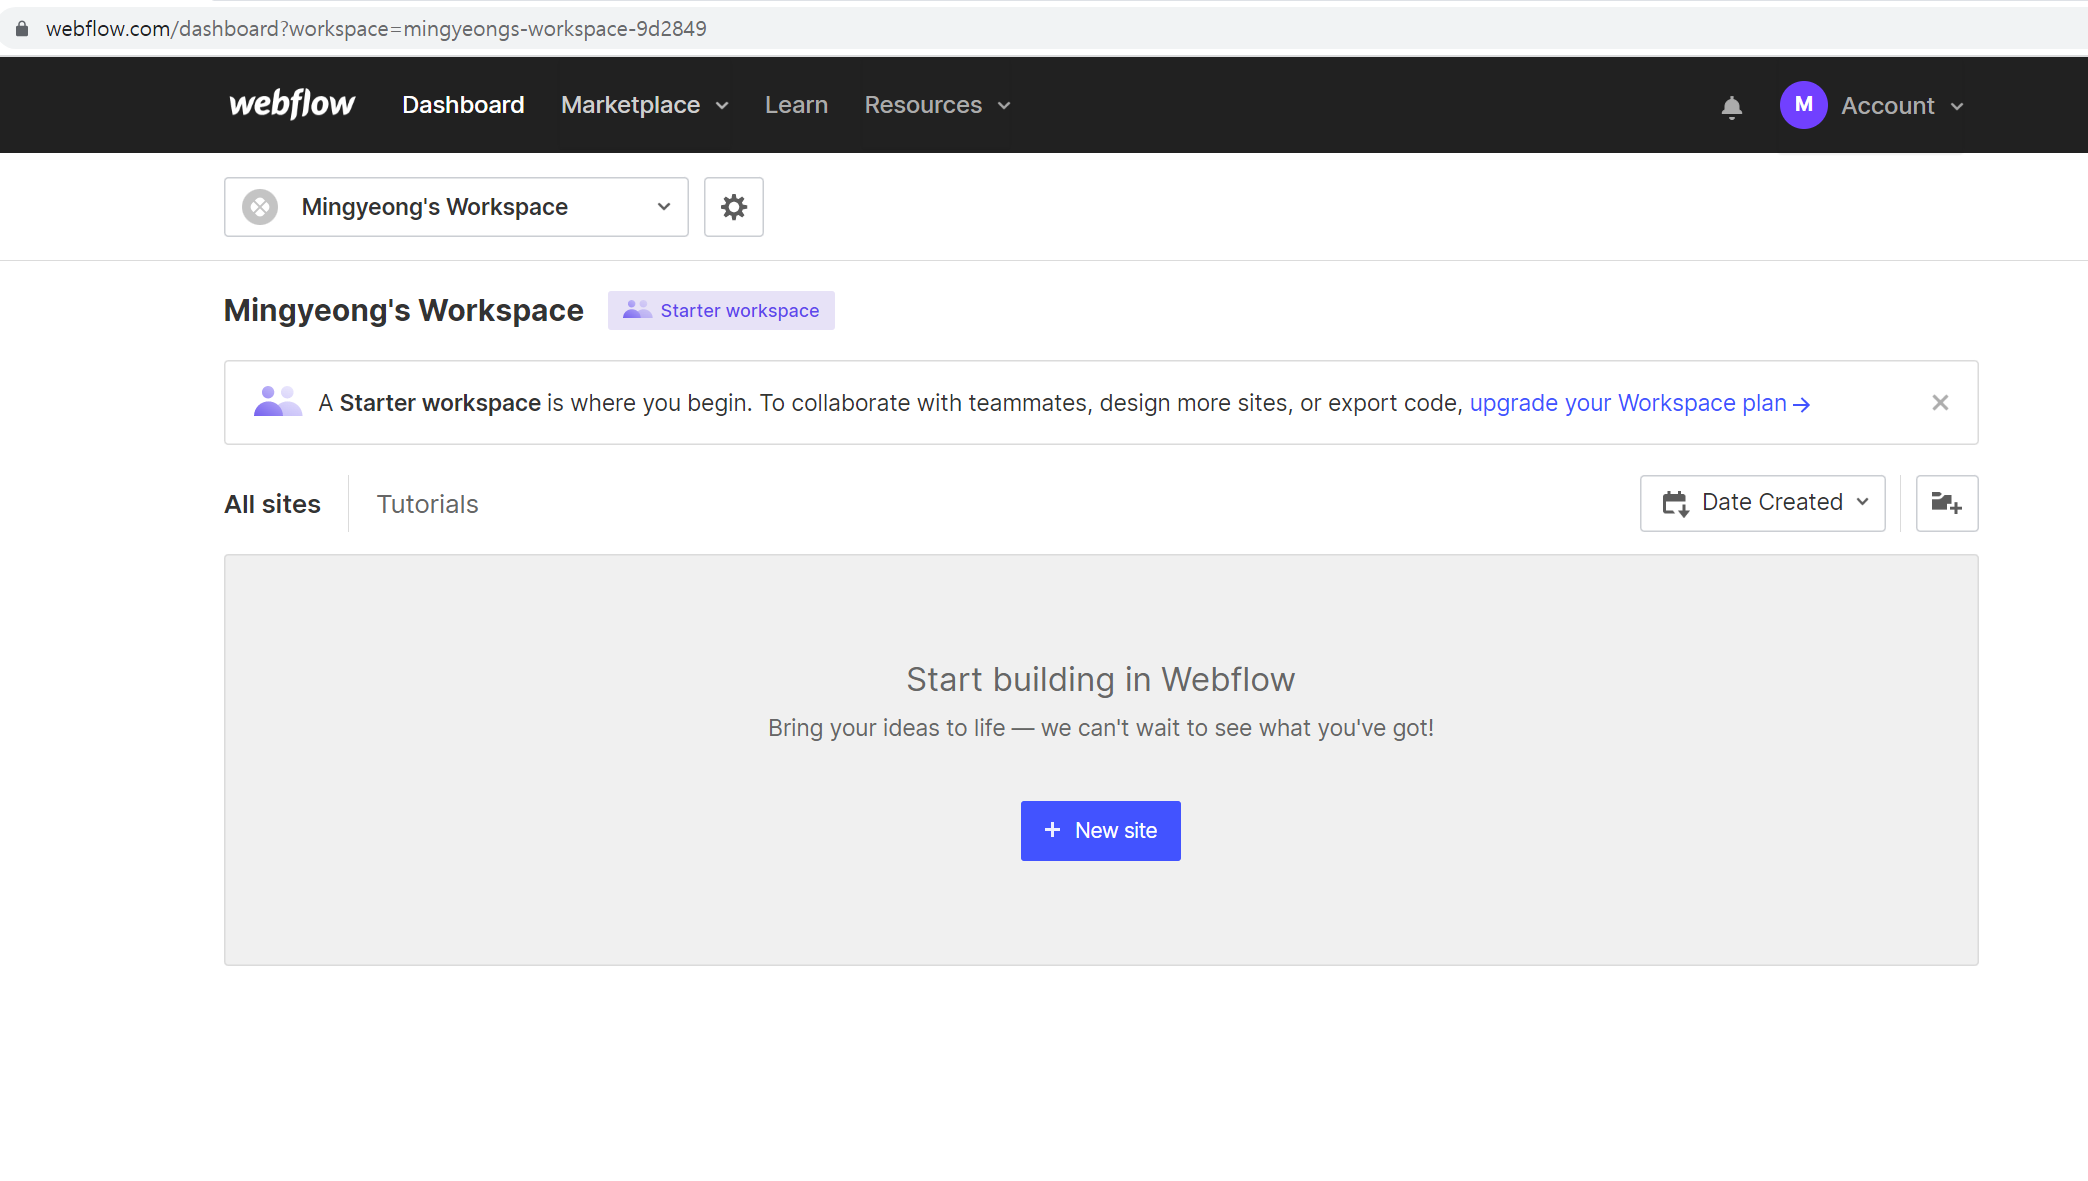The width and height of the screenshot is (2088, 1181).
Task: Open the notifications bell
Action: point(1732,106)
